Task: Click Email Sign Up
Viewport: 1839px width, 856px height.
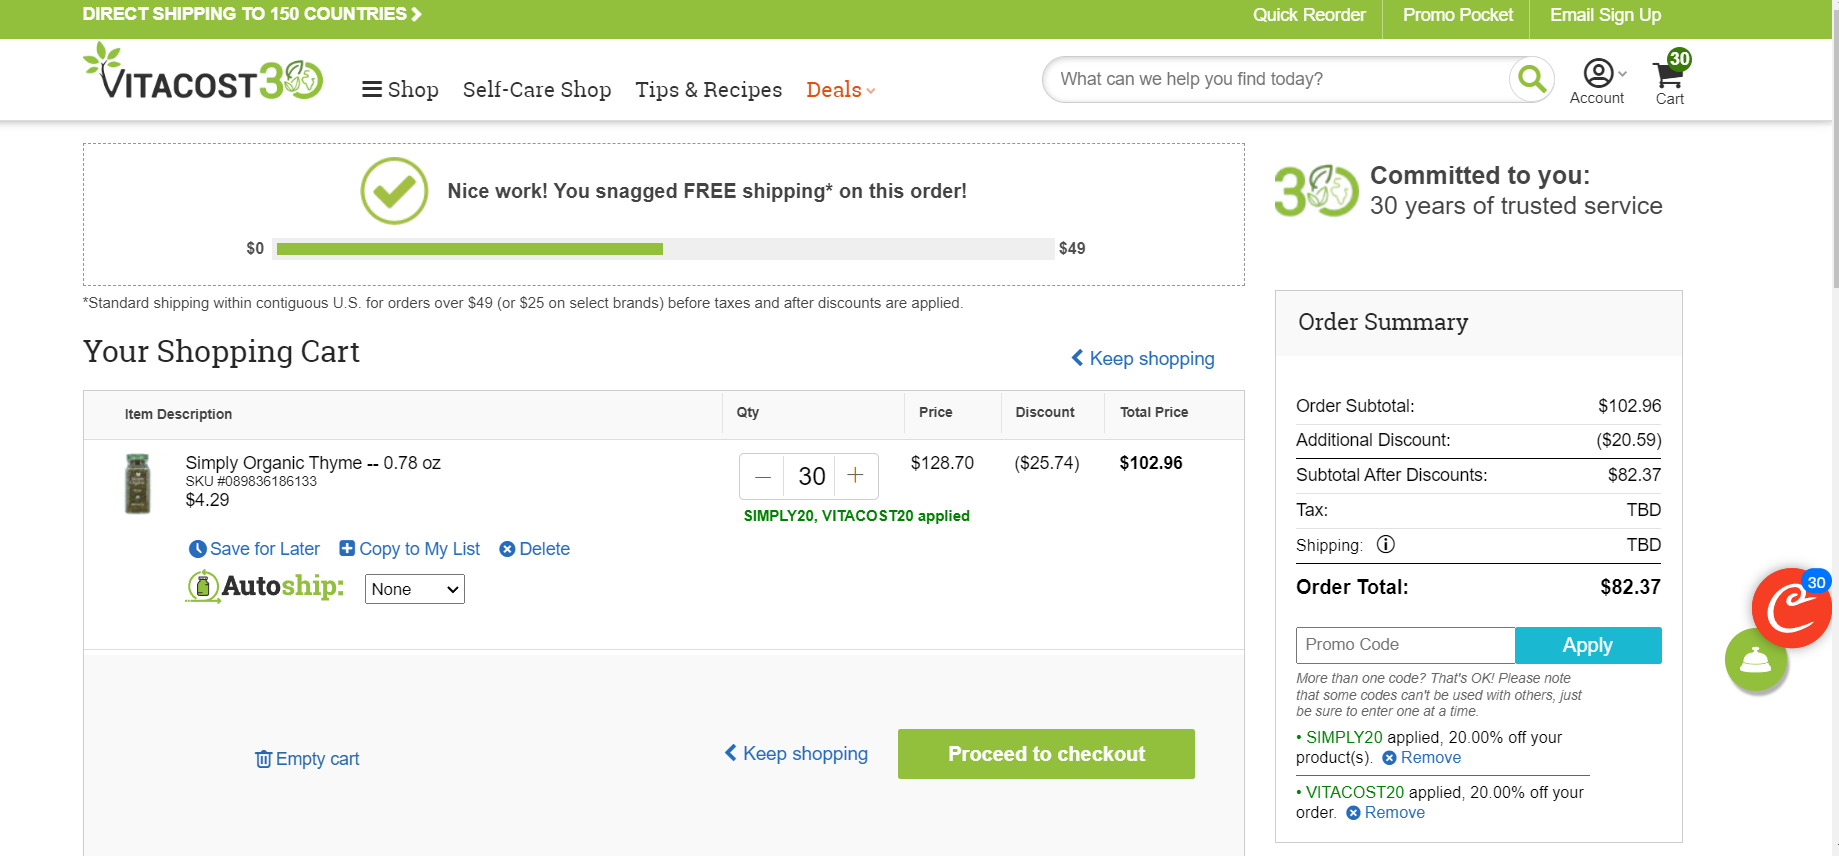Action: click(1605, 15)
